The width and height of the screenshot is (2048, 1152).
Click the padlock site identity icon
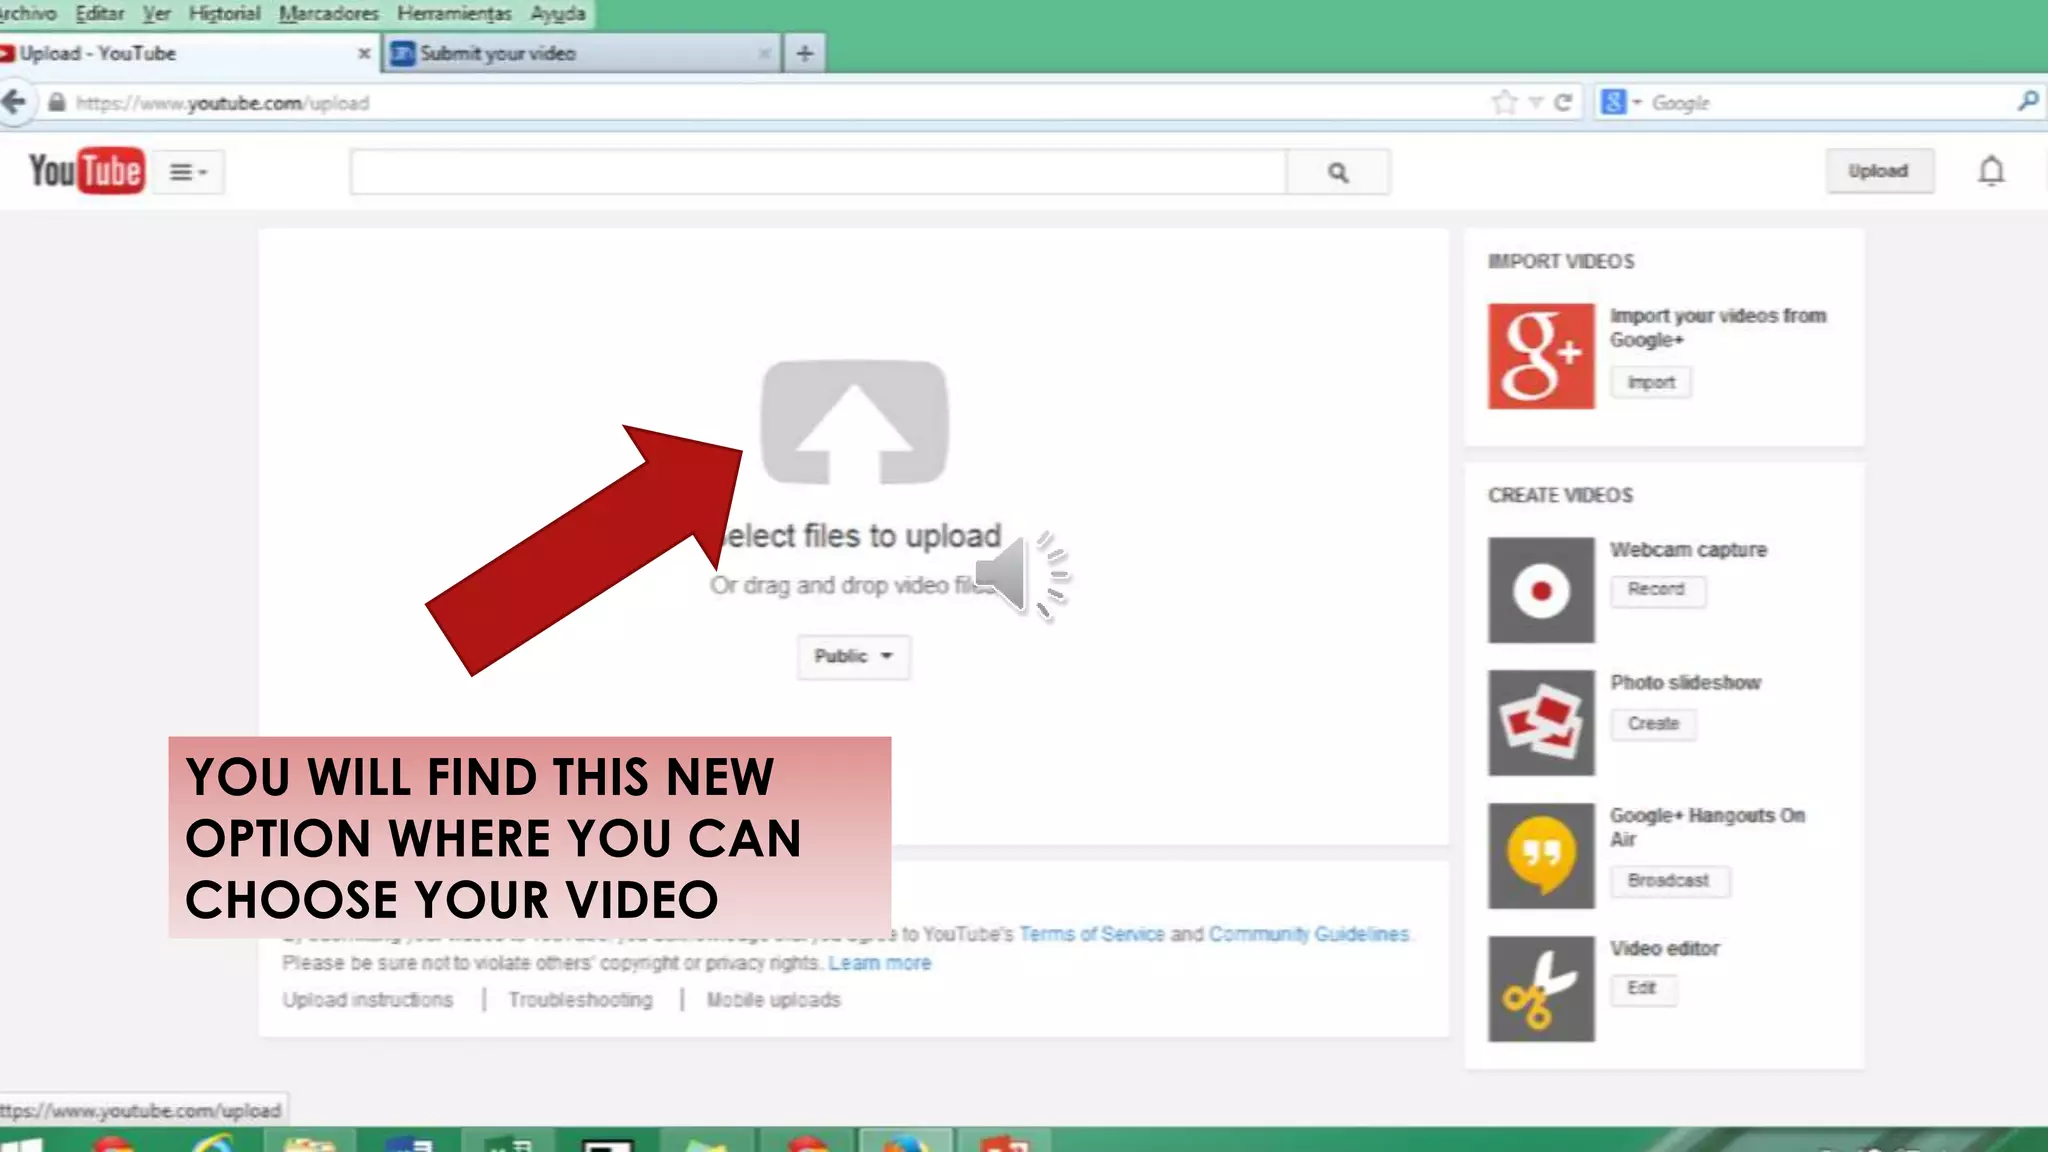pyautogui.click(x=57, y=102)
